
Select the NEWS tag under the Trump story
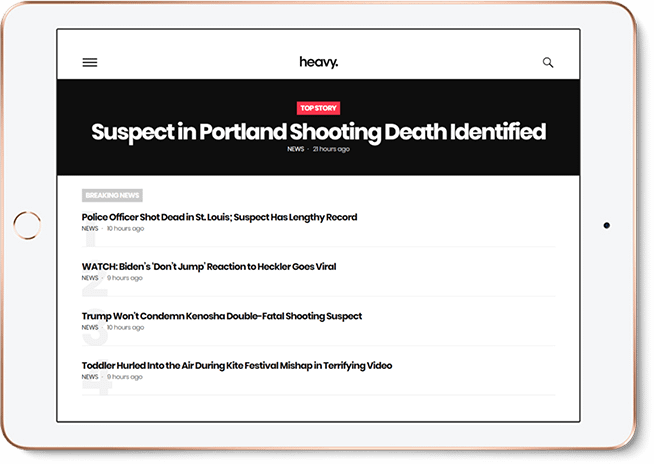click(x=90, y=327)
